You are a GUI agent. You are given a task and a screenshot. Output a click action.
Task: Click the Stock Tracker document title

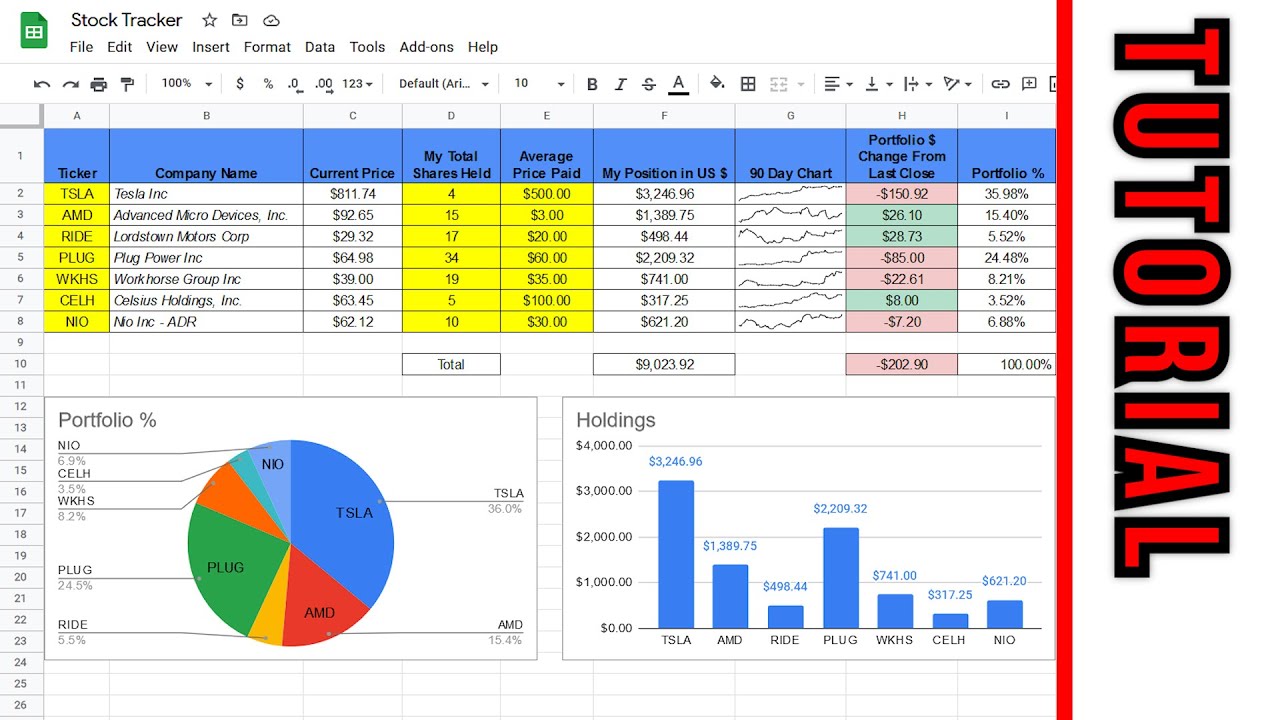(126, 20)
